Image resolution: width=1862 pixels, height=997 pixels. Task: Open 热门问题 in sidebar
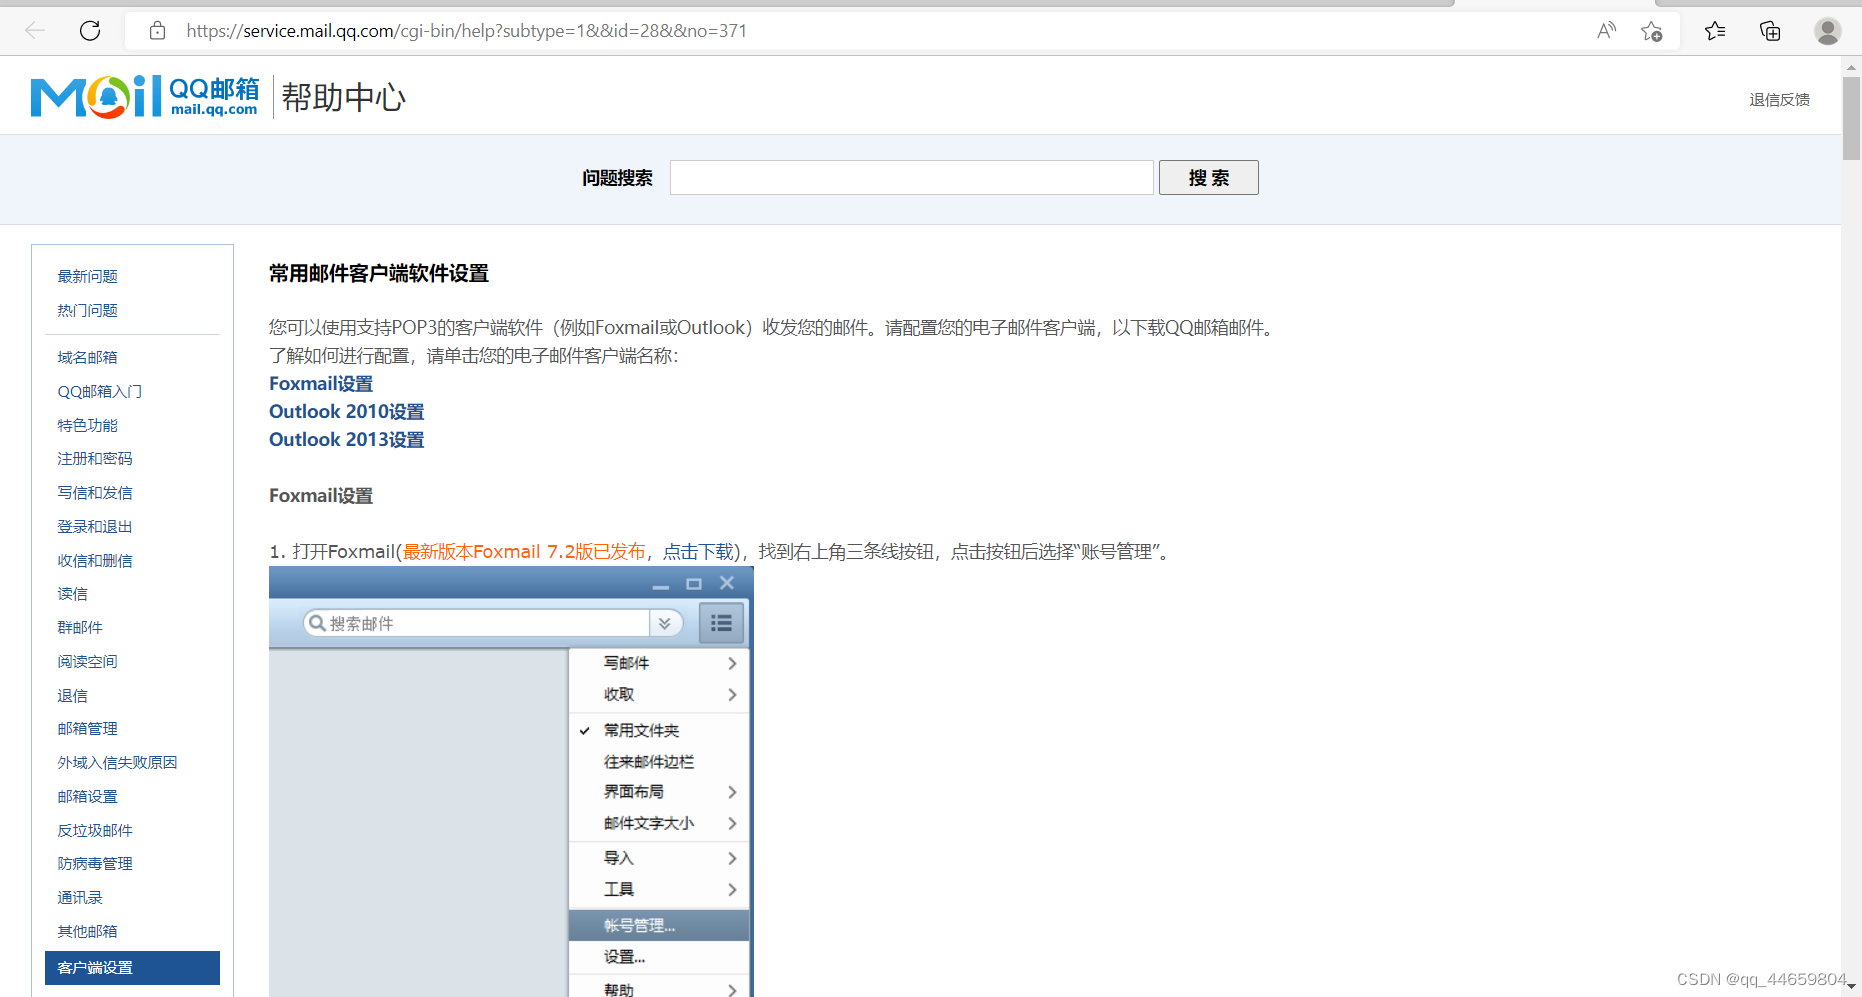(87, 310)
